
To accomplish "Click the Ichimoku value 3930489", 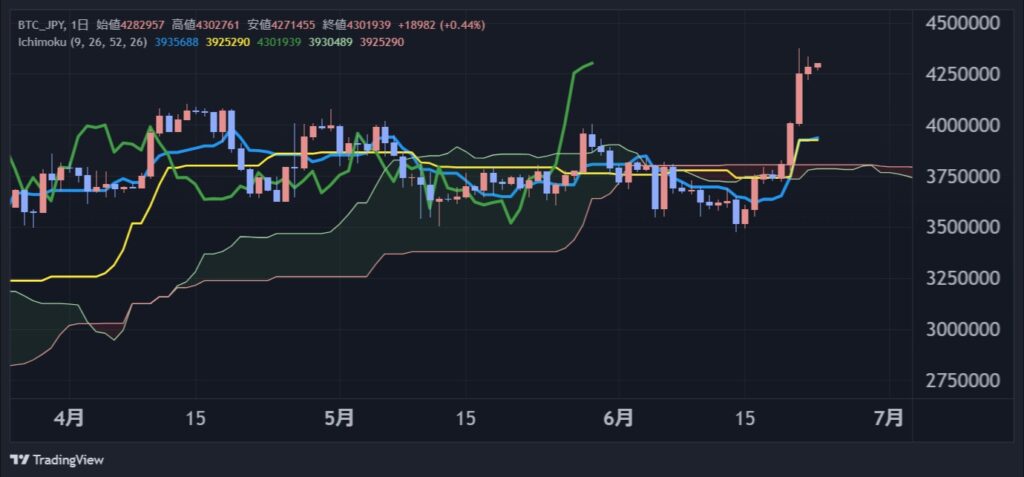I will pos(330,42).
